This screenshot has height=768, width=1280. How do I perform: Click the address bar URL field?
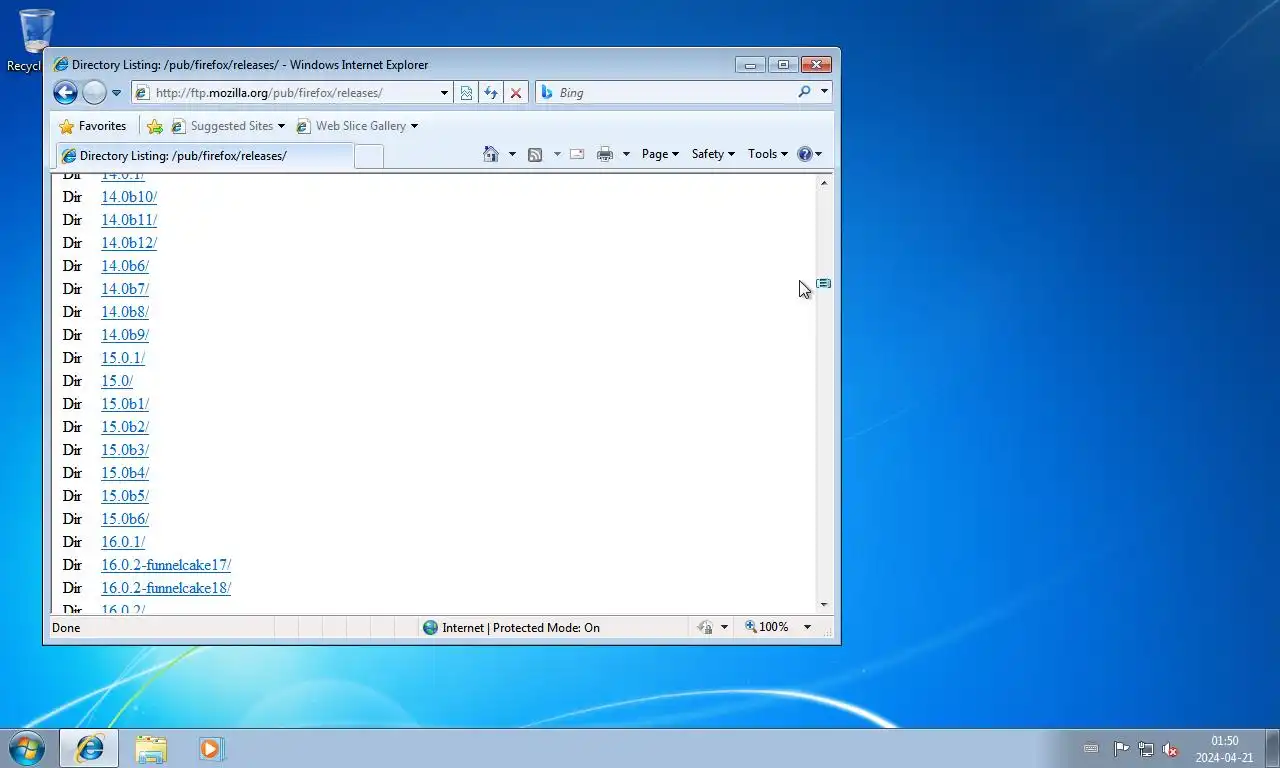[294, 93]
